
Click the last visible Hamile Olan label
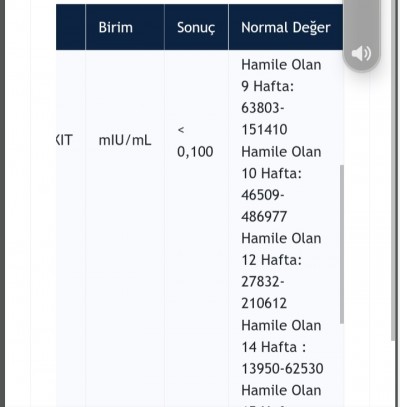coord(281,390)
